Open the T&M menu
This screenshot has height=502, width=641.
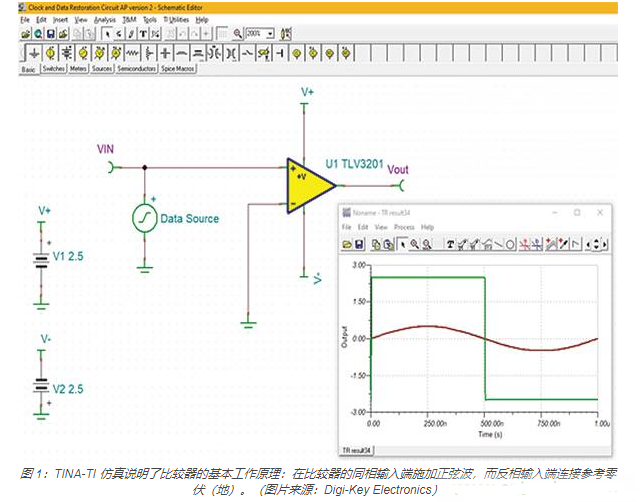click(x=129, y=20)
